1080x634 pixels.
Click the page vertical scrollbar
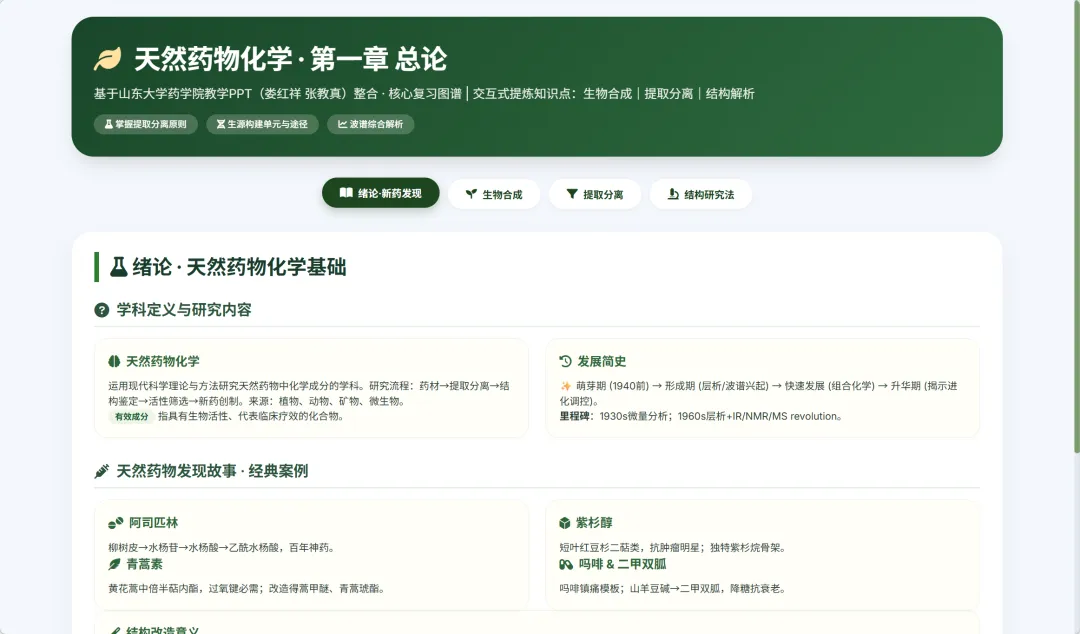pos(1076,227)
